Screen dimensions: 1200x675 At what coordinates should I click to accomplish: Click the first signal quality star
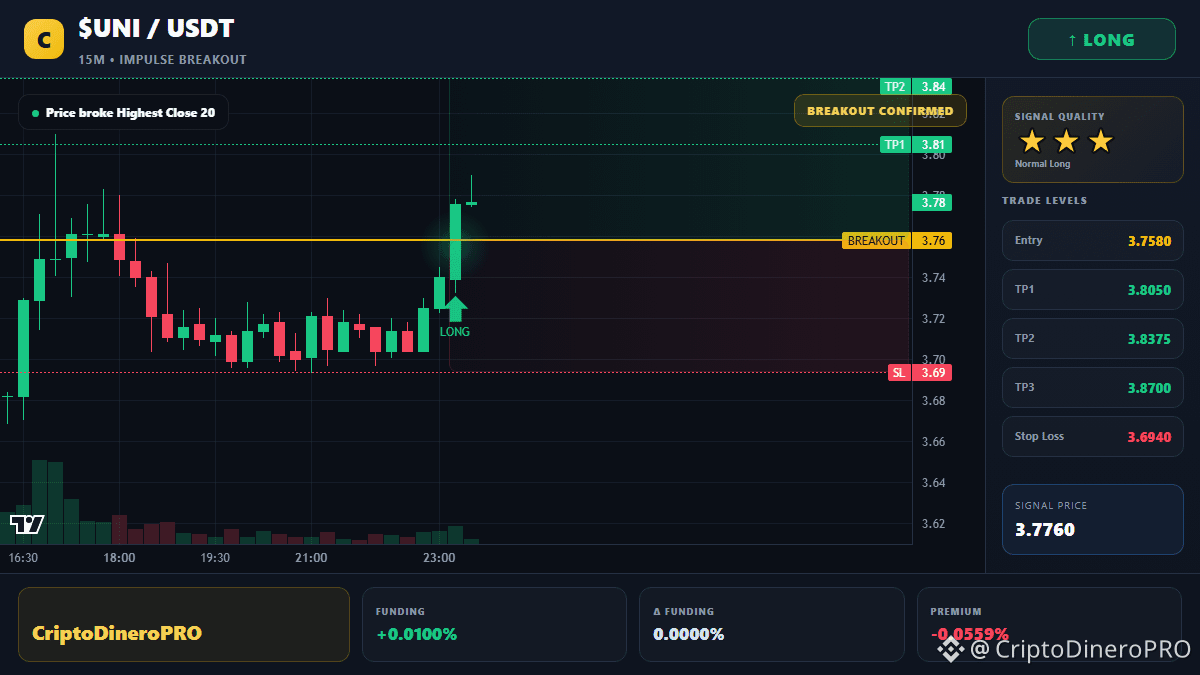1032,141
